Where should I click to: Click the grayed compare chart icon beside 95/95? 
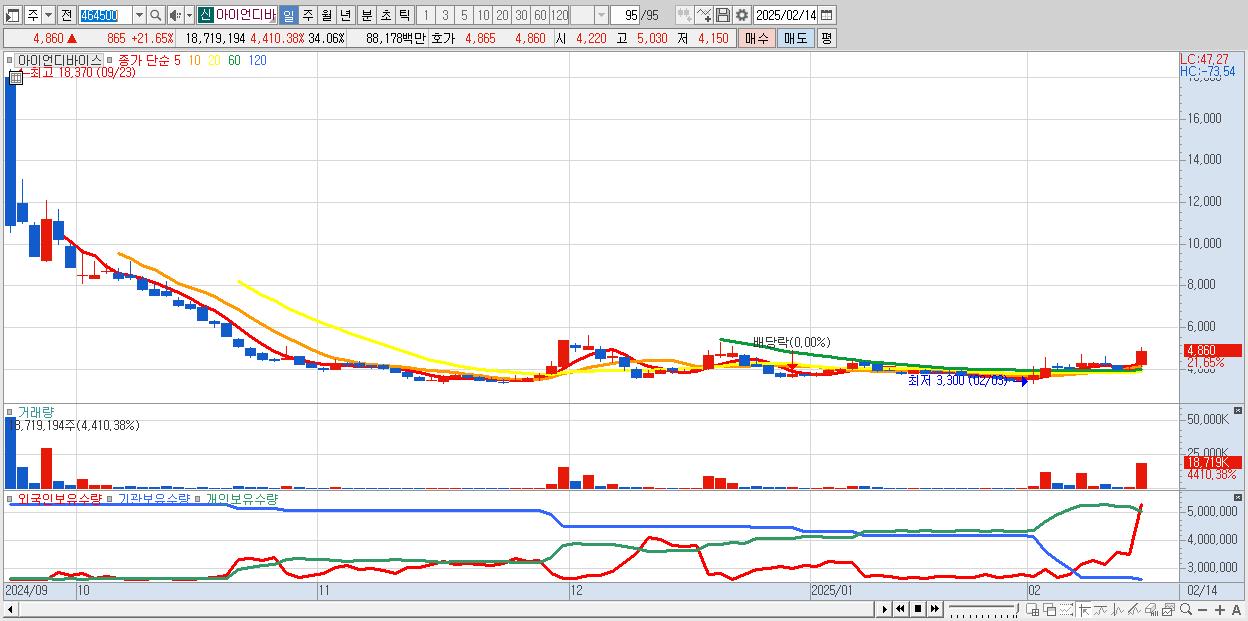coord(684,15)
